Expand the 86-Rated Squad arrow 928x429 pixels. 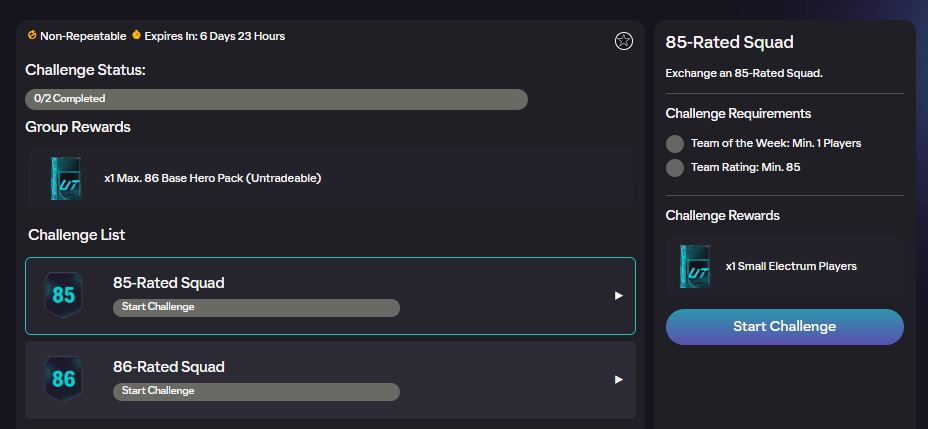tap(619, 380)
